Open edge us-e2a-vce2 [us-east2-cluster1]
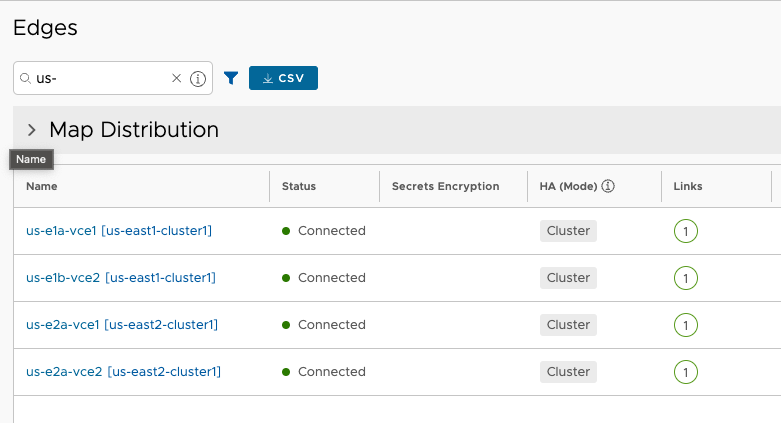The image size is (781, 423). pyautogui.click(x=124, y=372)
